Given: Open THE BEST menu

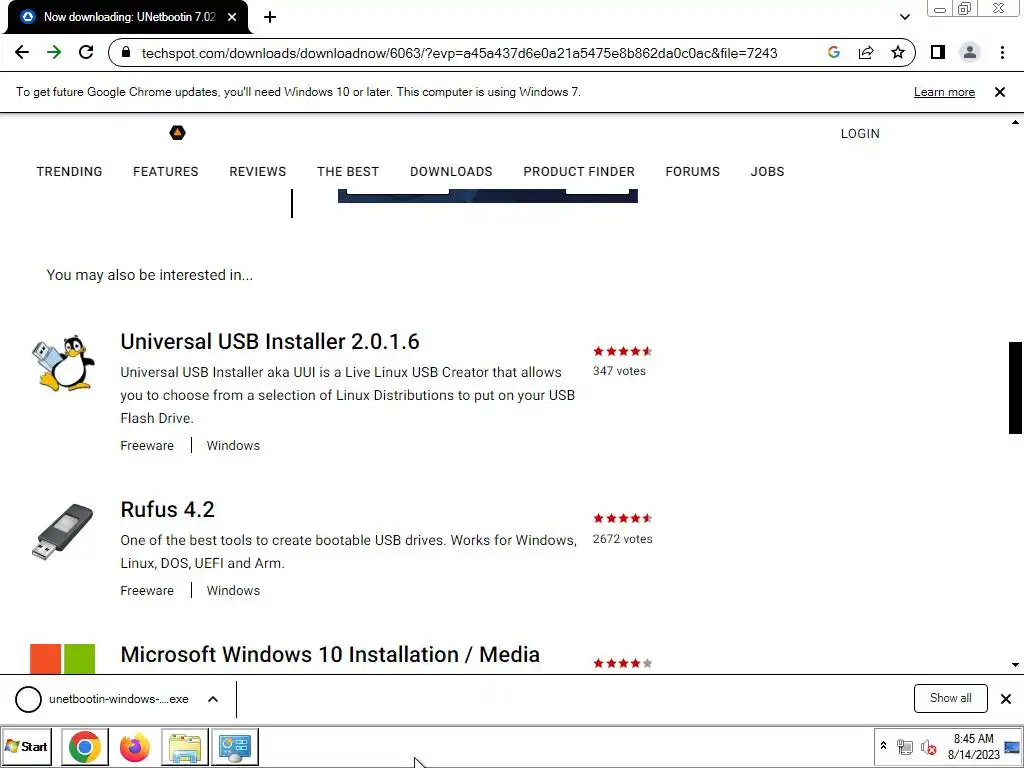Looking at the screenshot, I should [348, 172].
